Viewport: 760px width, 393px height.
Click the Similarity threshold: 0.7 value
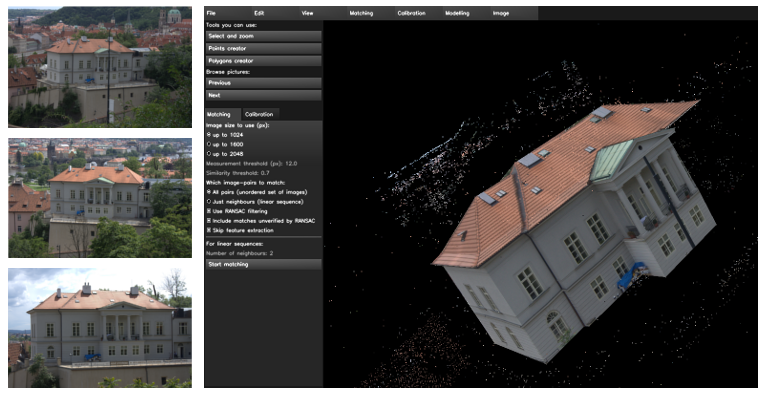pyautogui.click(x=238, y=173)
